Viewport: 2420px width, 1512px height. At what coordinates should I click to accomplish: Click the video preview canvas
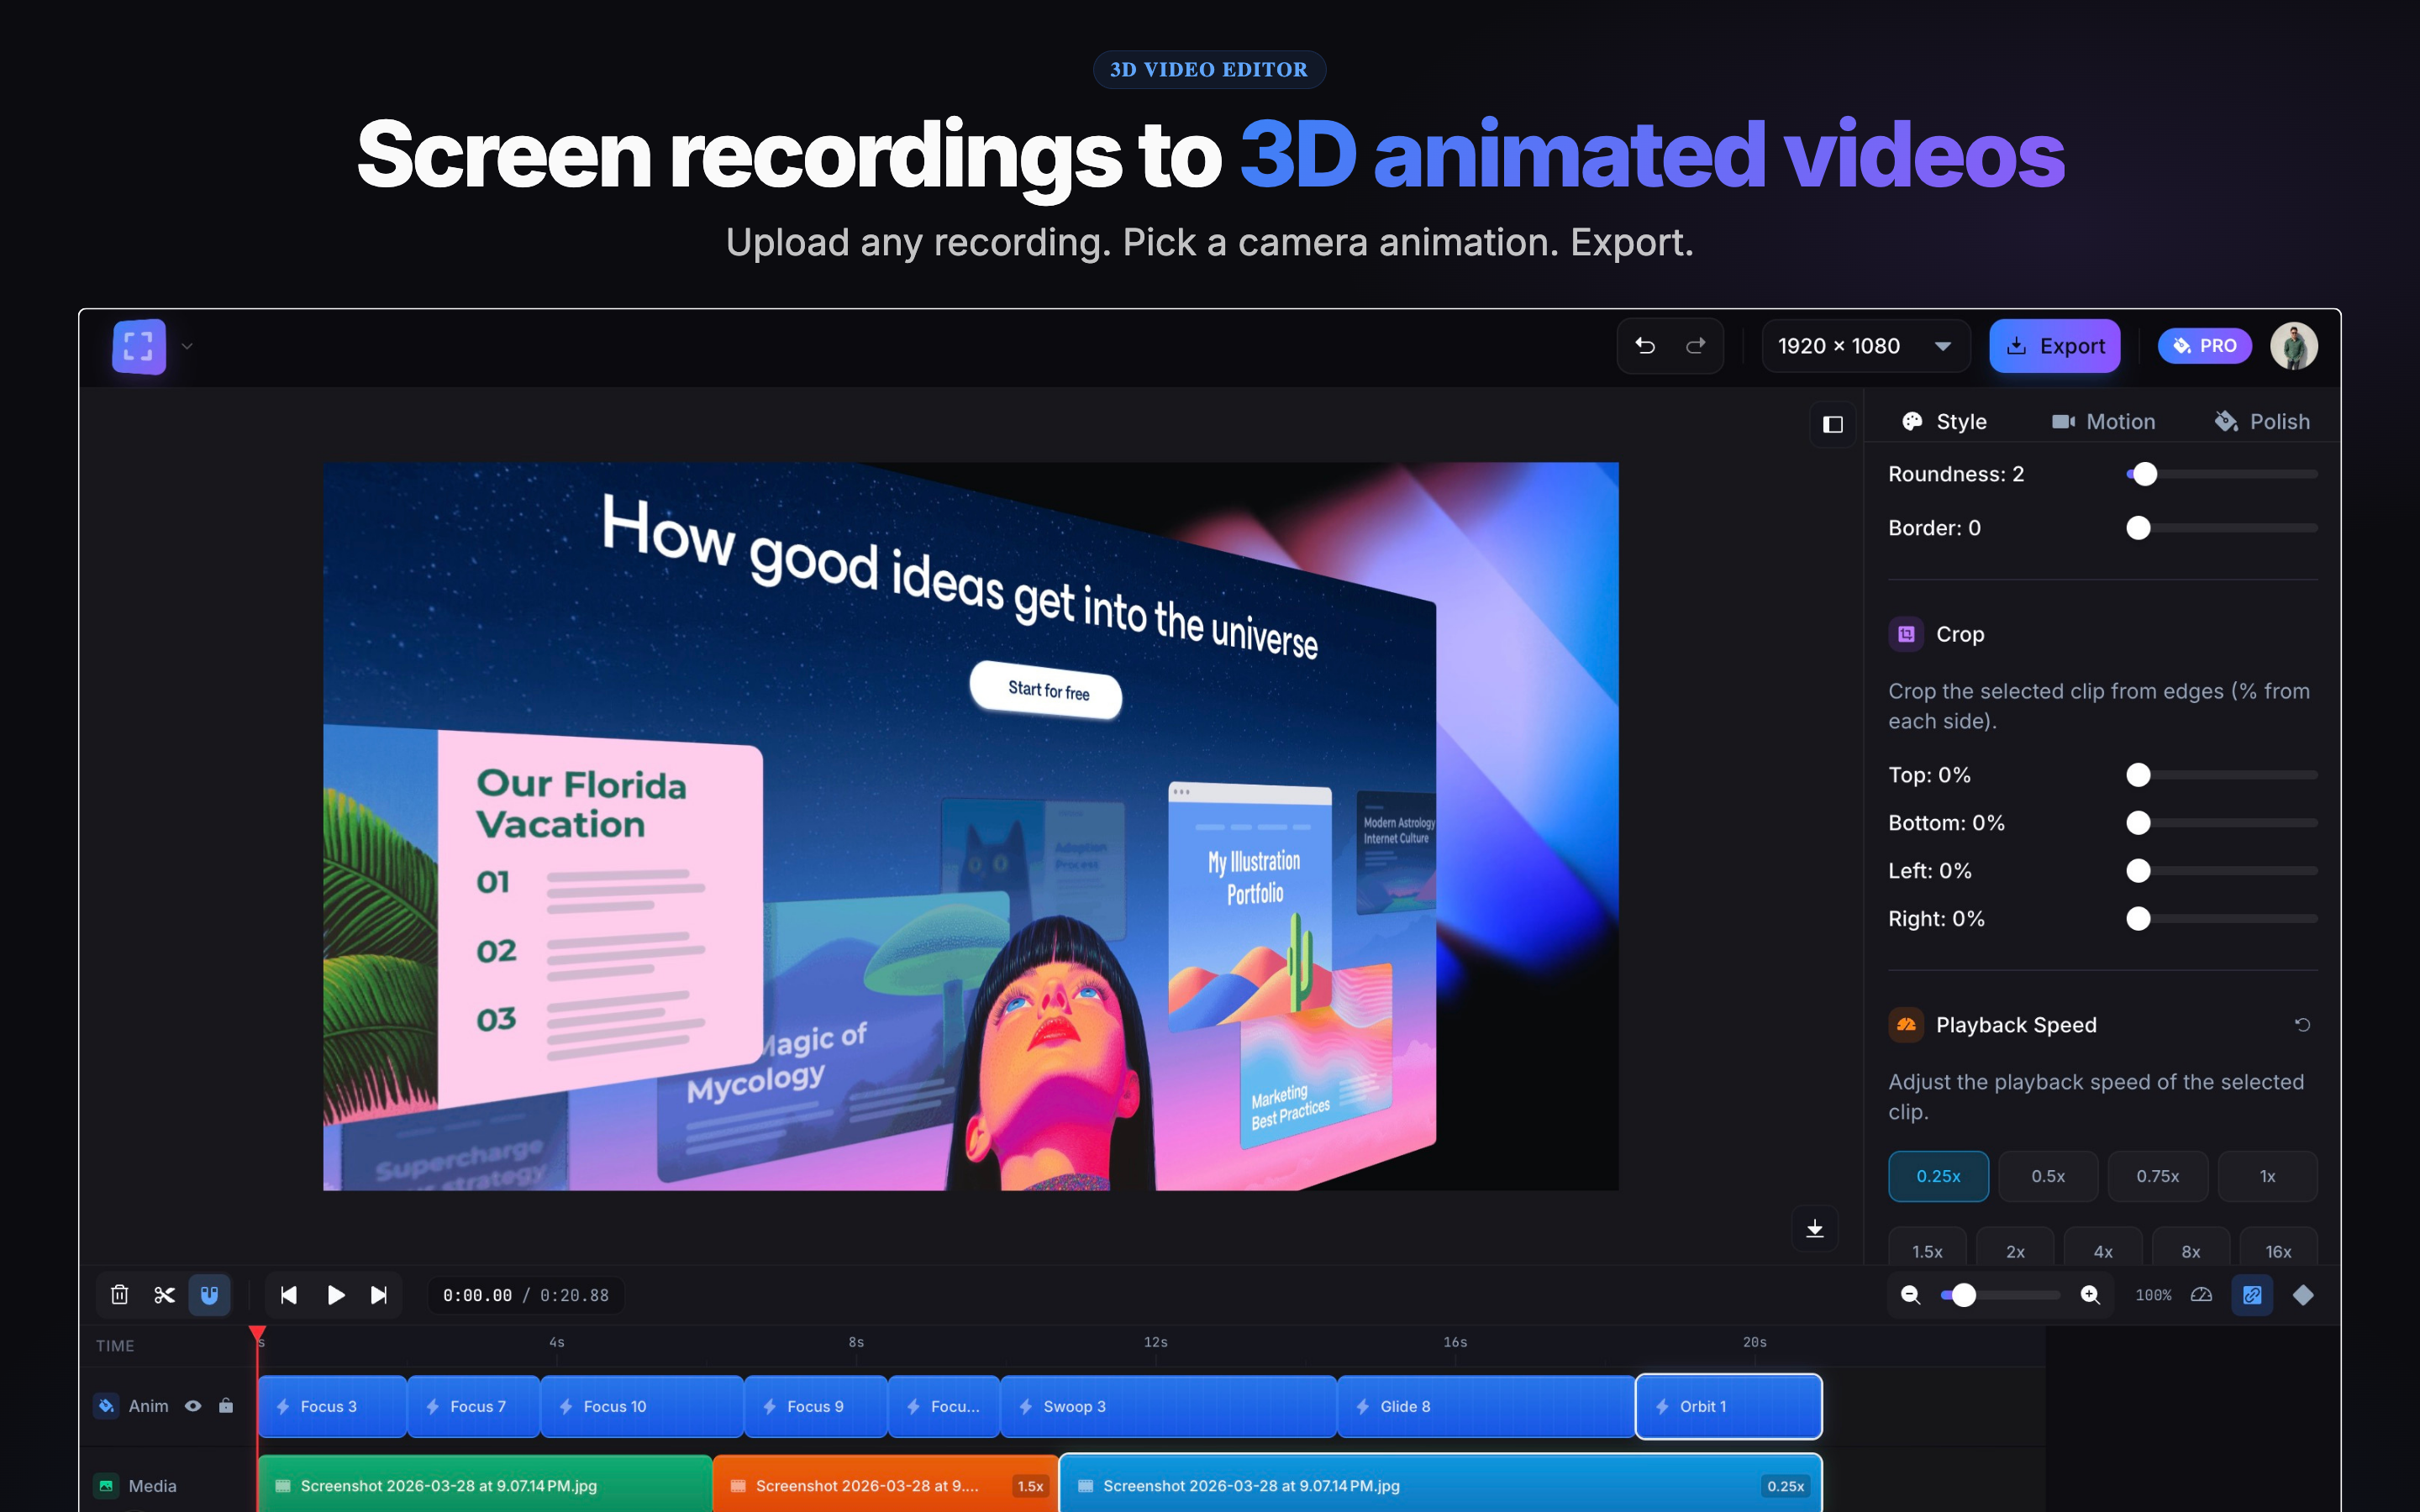(x=970, y=826)
